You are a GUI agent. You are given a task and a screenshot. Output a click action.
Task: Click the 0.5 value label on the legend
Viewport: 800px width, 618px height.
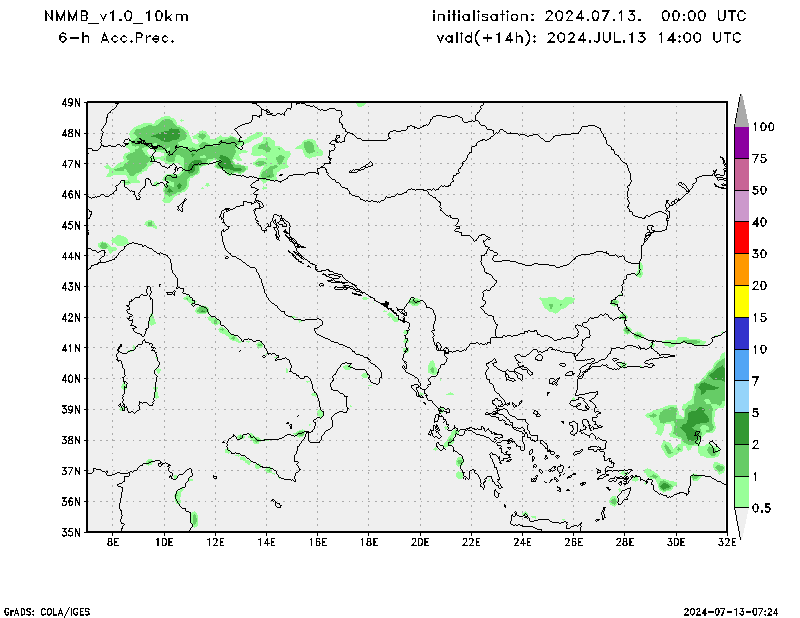pos(762,508)
